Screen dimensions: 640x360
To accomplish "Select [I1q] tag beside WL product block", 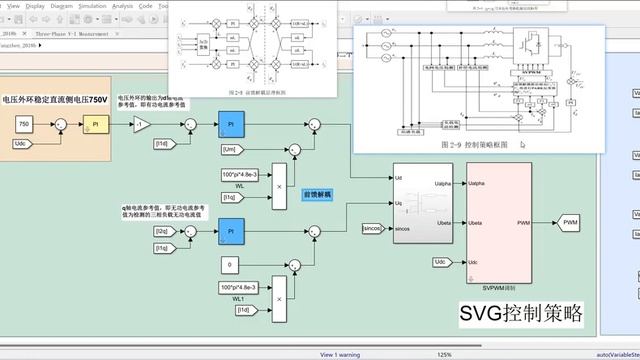I will coord(233,198).
